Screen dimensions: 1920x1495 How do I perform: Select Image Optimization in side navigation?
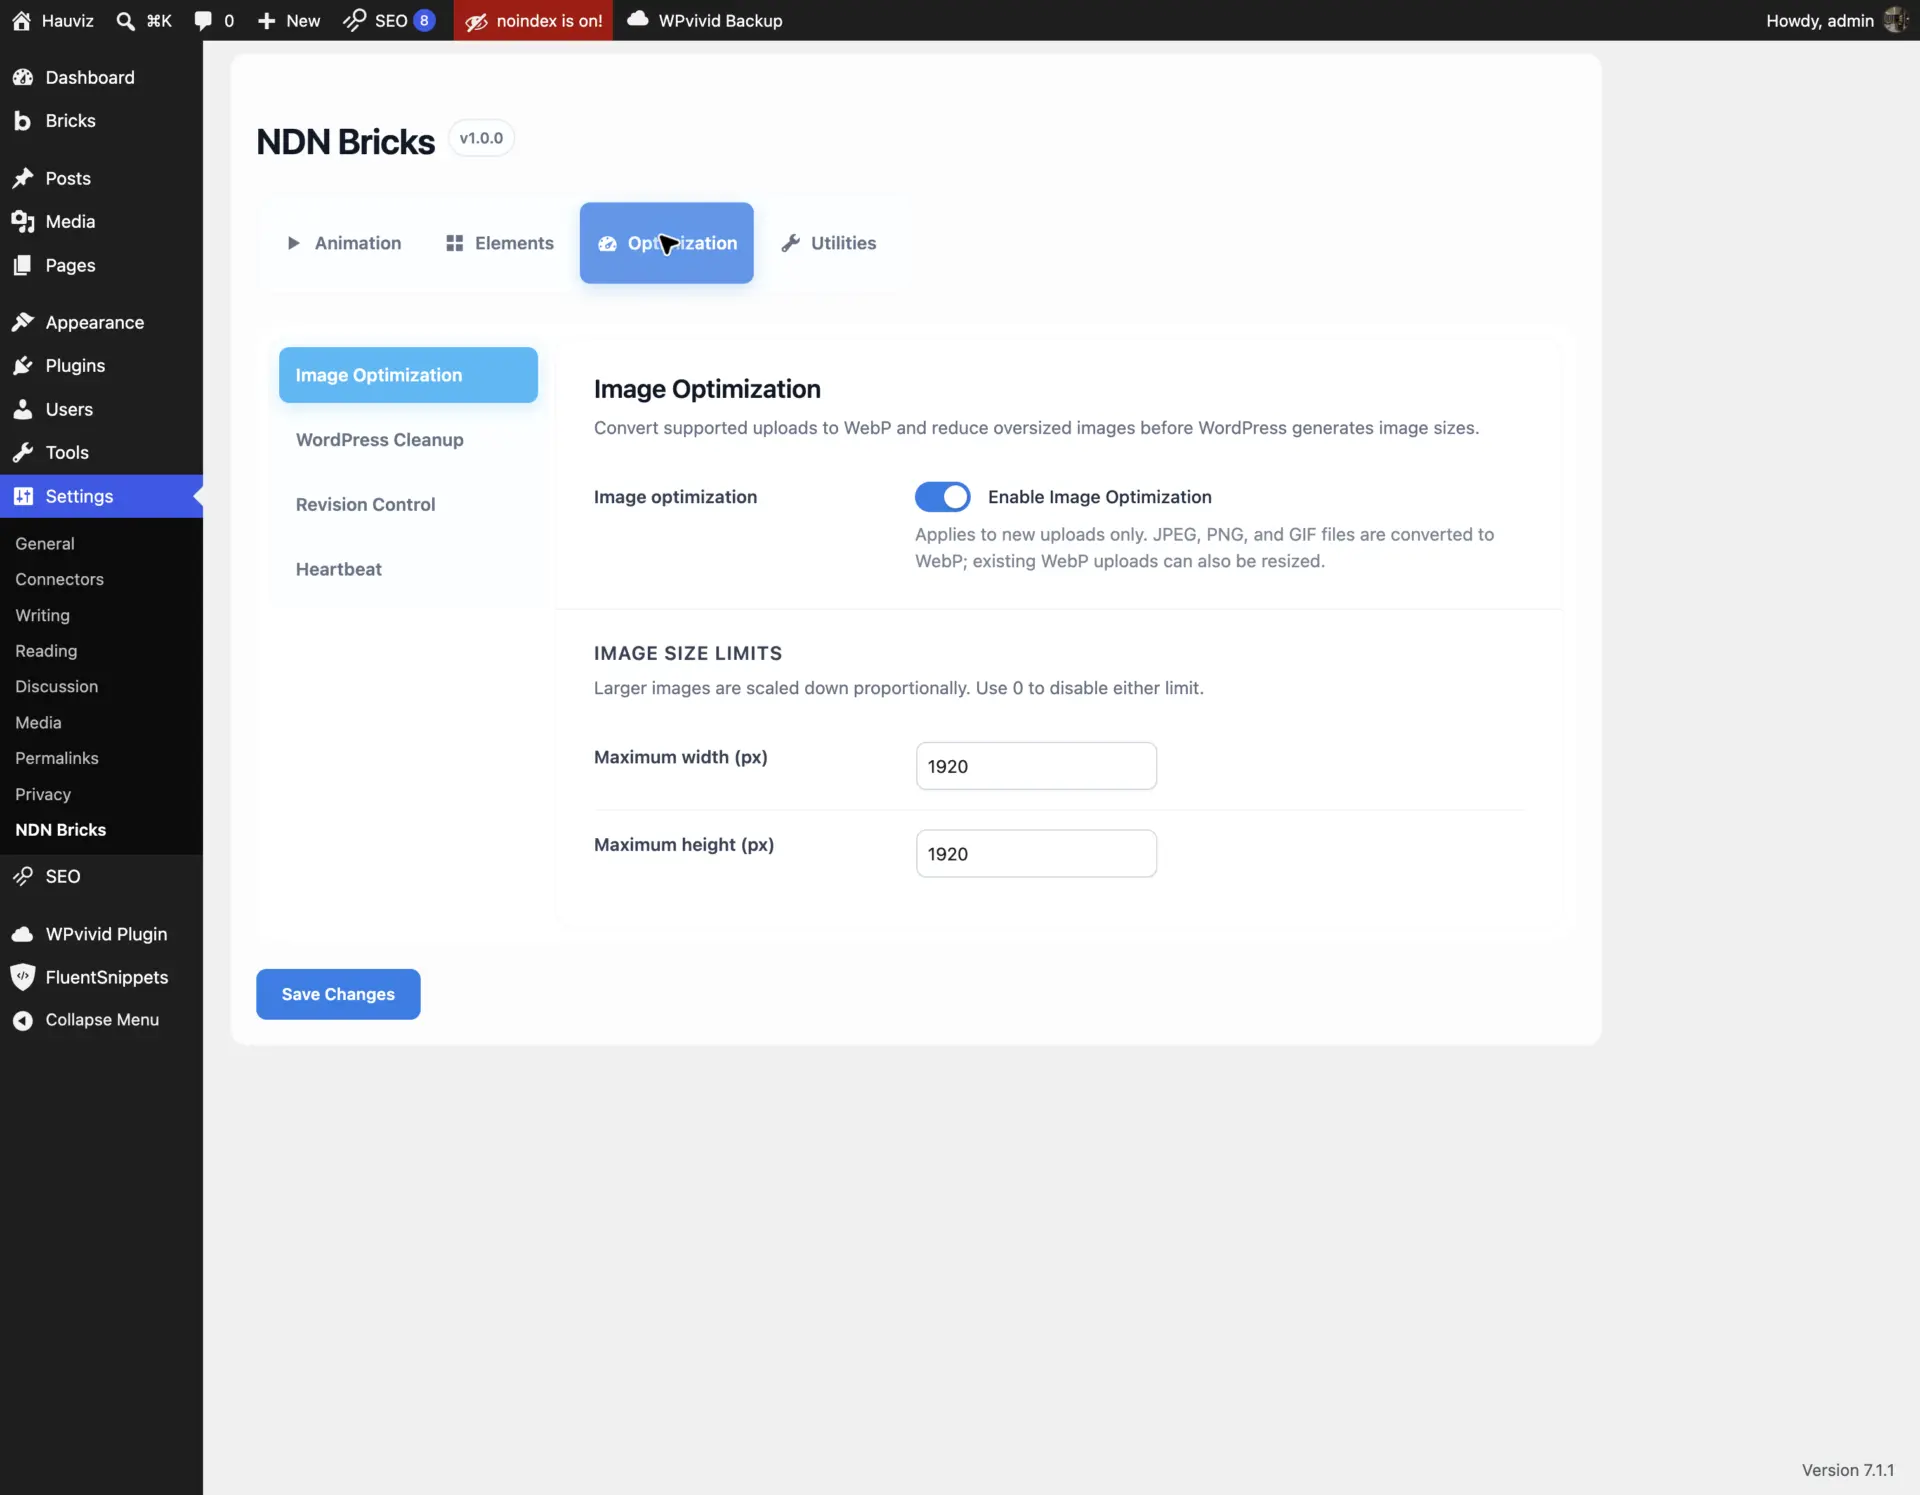[x=408, y=375]
